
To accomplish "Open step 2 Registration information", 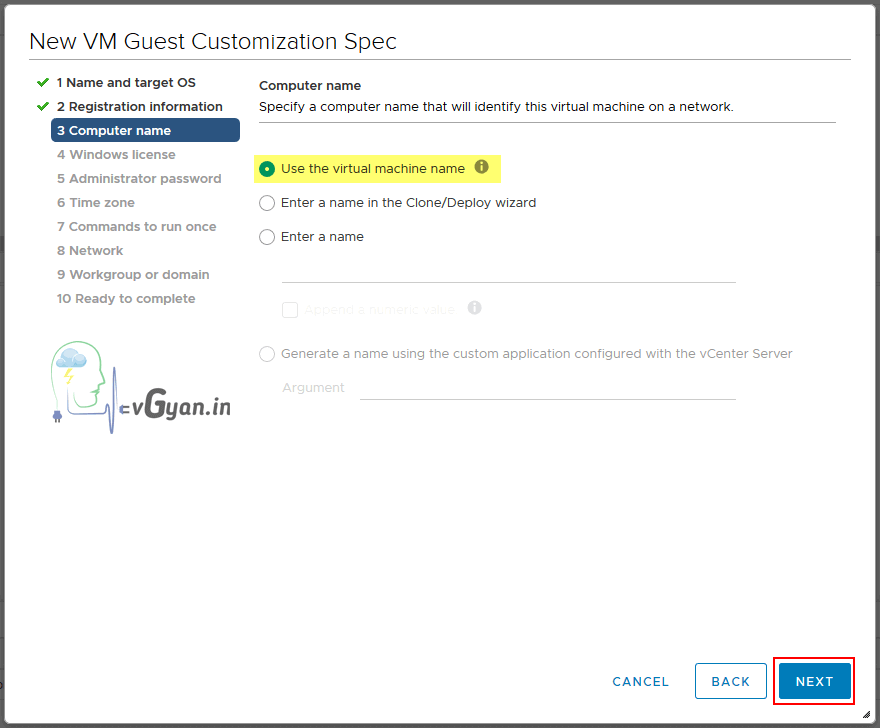I will click(139, 106).
